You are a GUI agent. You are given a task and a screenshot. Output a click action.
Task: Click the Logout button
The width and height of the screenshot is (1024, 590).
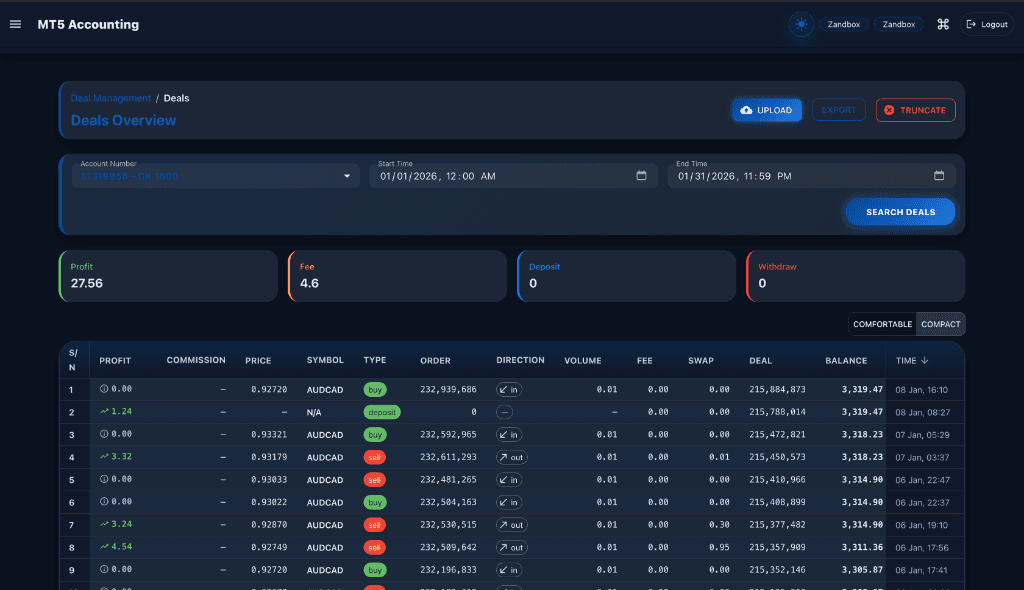986,24
